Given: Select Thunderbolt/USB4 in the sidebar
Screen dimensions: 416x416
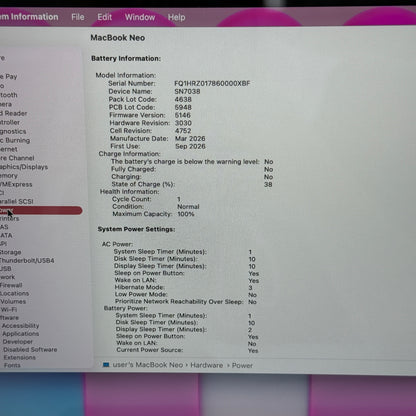Looking at the screenshot, I should point(27,261).
